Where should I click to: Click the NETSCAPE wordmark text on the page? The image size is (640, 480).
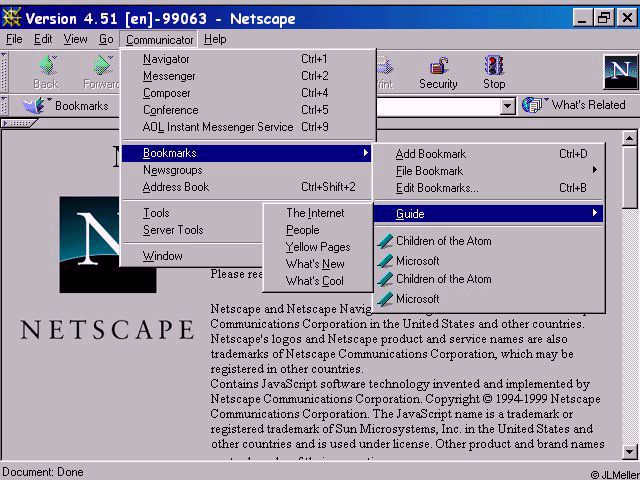pos(108,330)
